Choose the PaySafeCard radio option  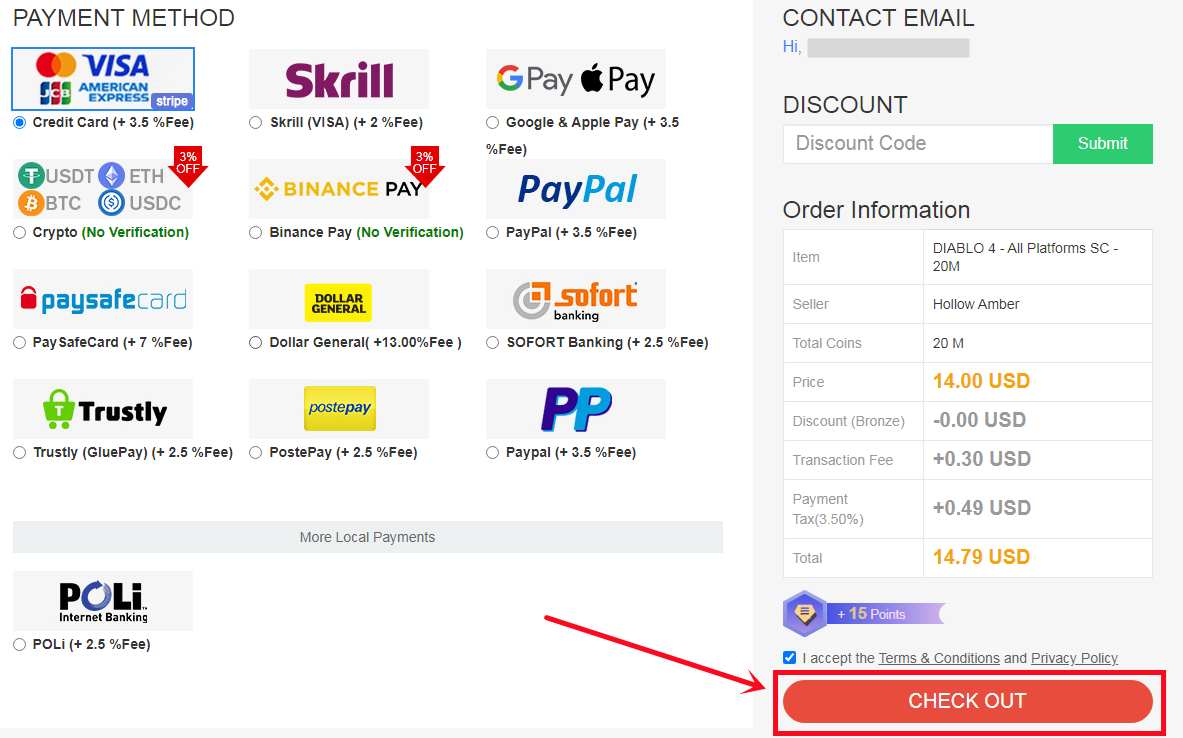click(x=20, y=343)
